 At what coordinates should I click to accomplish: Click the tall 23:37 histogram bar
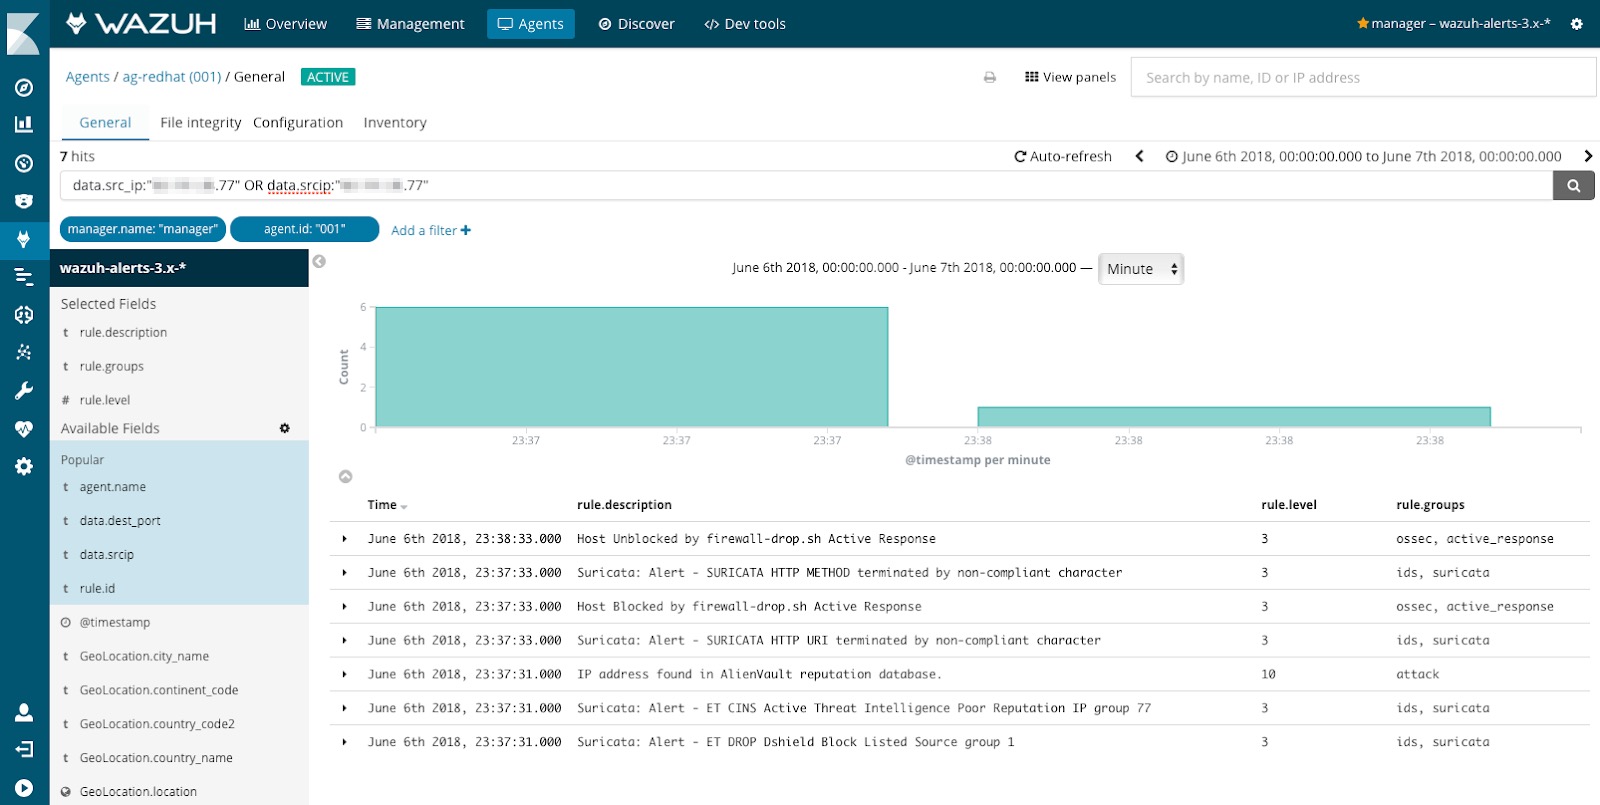[632, 367]
